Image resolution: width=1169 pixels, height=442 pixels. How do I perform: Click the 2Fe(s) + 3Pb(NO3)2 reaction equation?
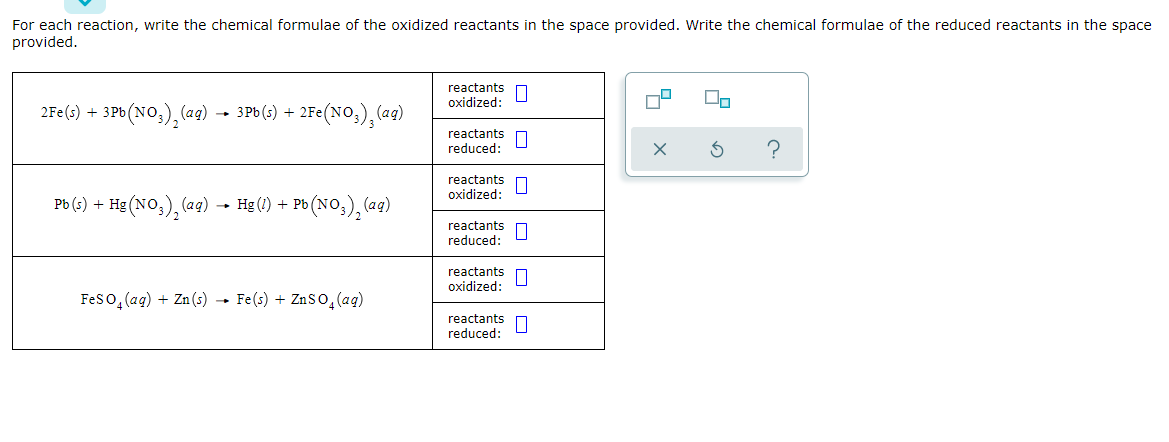222,116
